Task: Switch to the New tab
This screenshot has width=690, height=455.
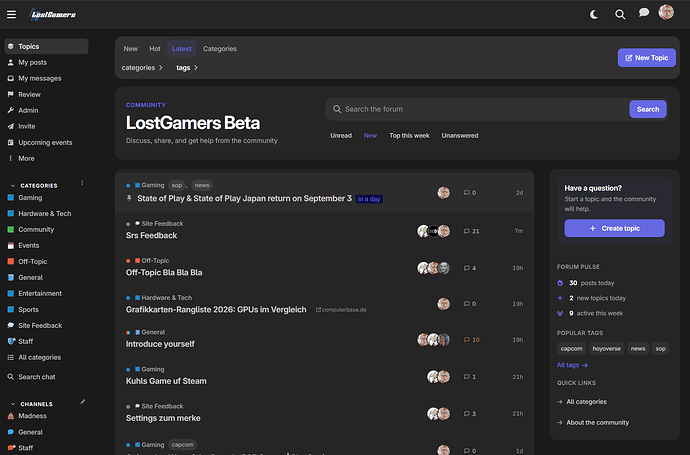Action: click(x=130, y=49)
